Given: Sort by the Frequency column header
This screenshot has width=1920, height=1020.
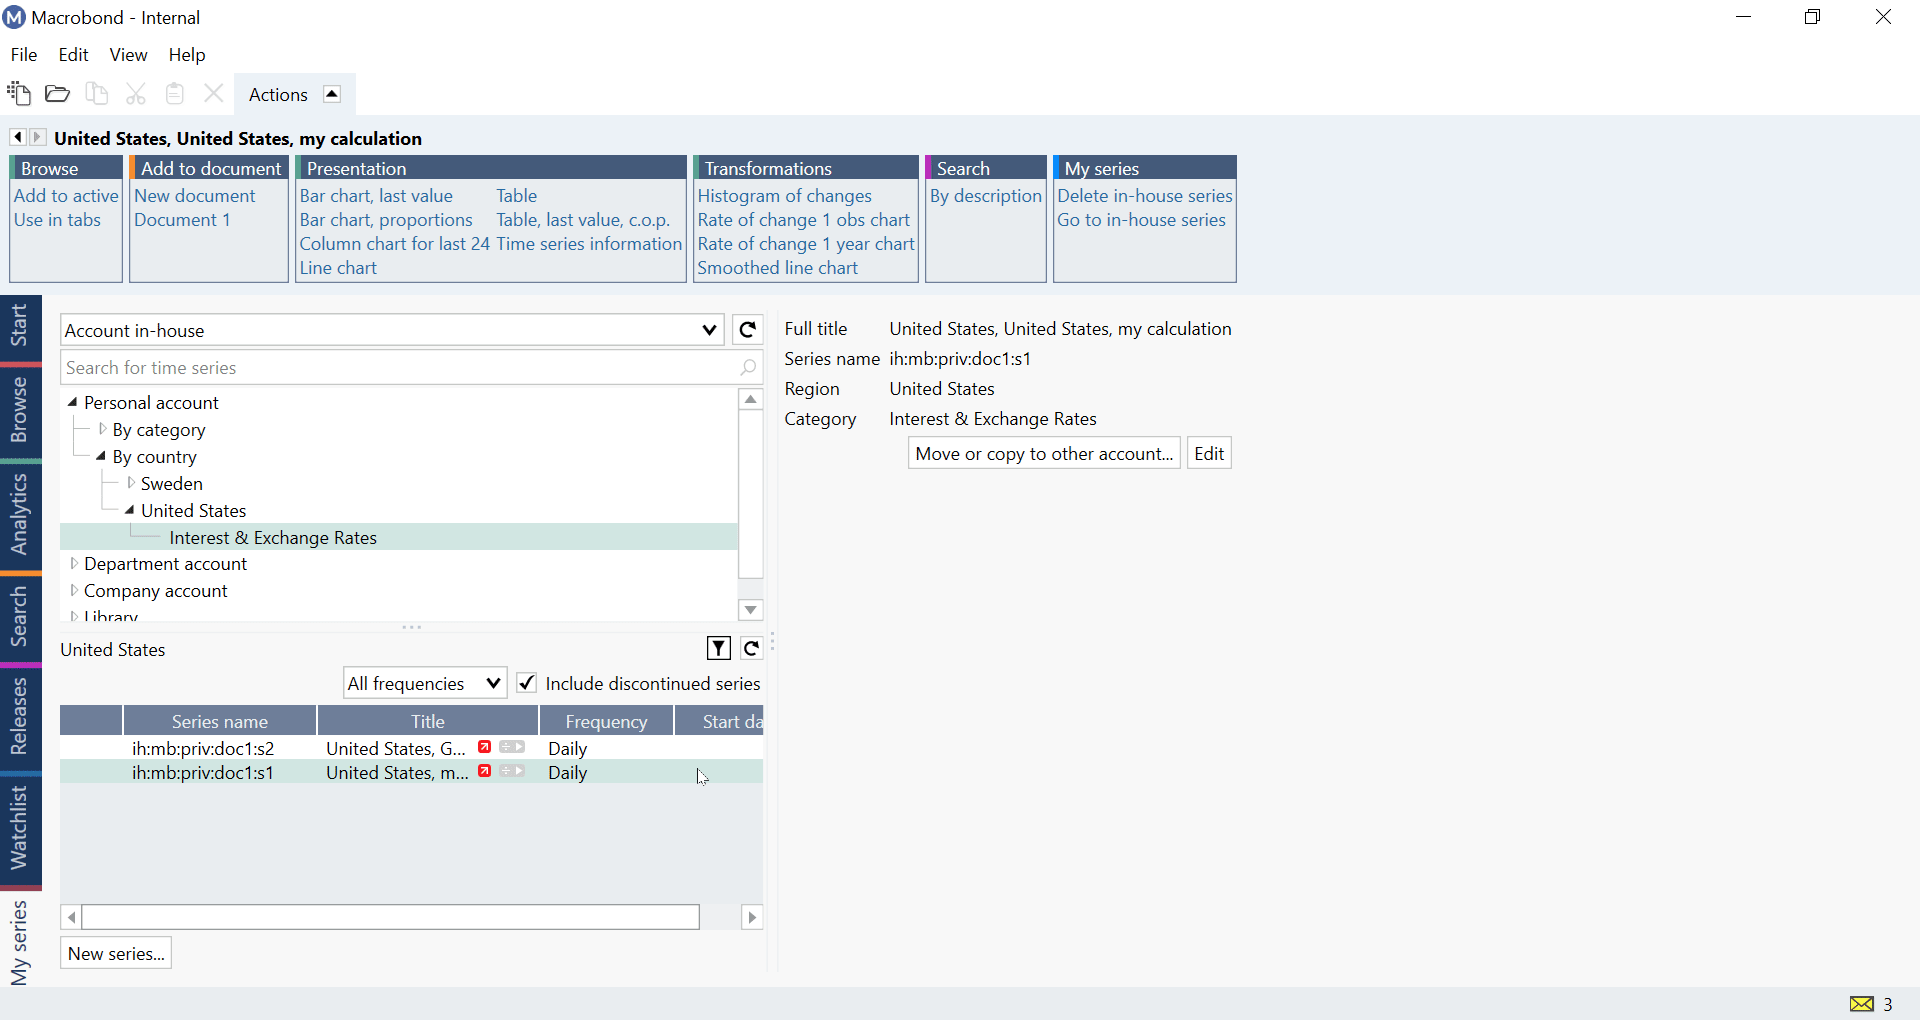Looking at the screenshot, I should pyautogui.click(x=607, y=721).
